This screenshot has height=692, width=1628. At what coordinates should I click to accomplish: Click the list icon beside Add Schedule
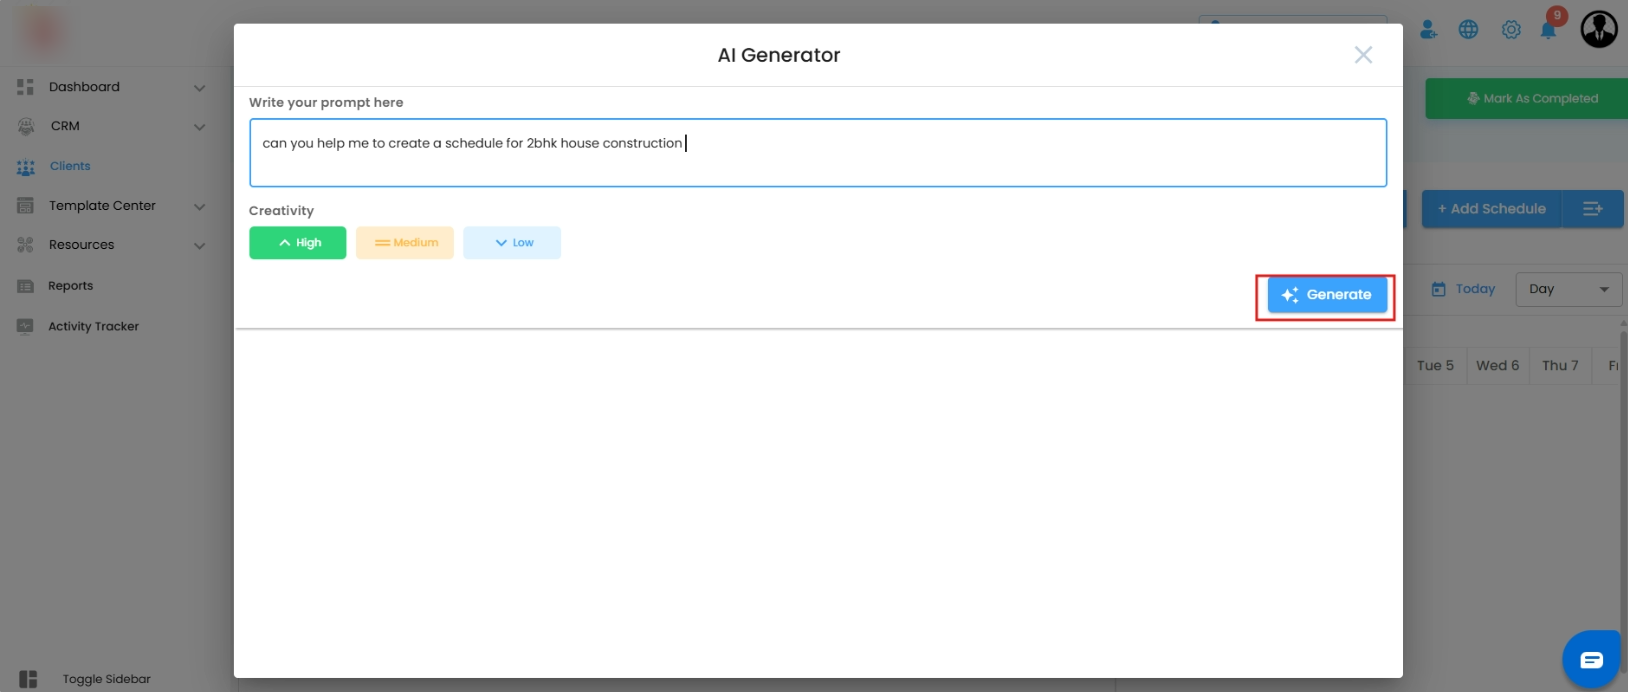(x=1592, y=209)
